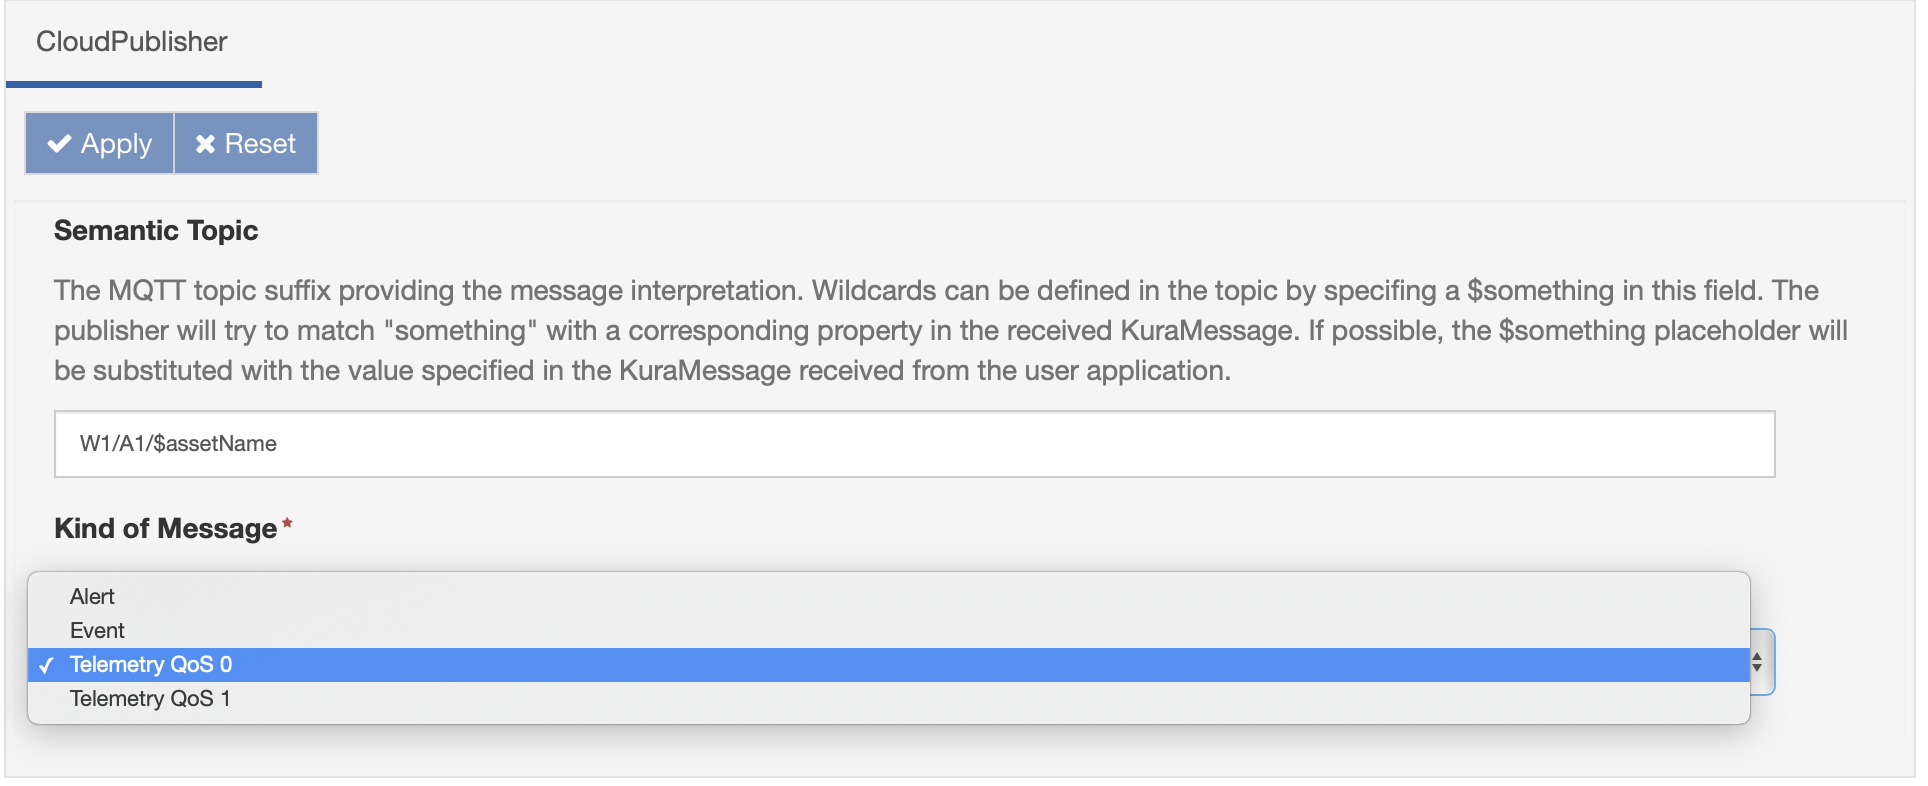1928x786 pixels.
Task: Select the highlighted Telemetry QoS 0 option
Action: [151, 665]
